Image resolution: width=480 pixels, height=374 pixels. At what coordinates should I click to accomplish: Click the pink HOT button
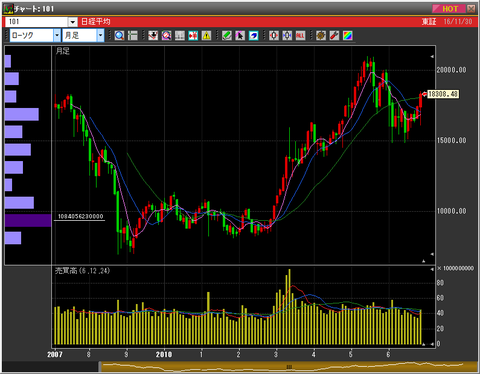449,9
